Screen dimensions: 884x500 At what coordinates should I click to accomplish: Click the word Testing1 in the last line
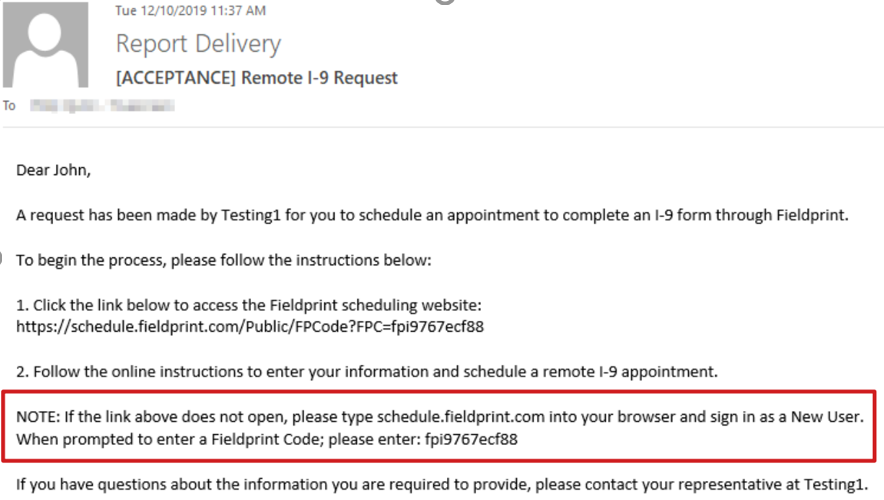coord(835,485)
